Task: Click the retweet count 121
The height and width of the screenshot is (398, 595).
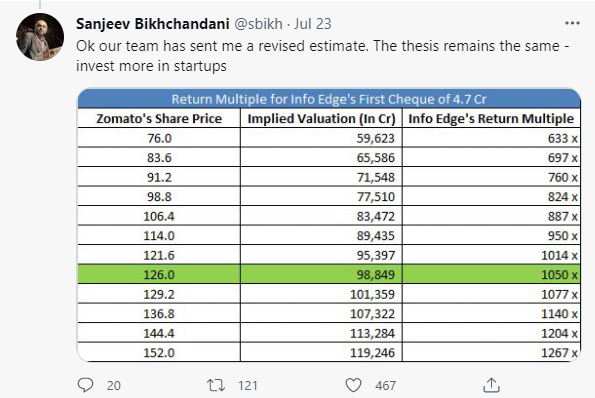Action: (x=248, y=385)
